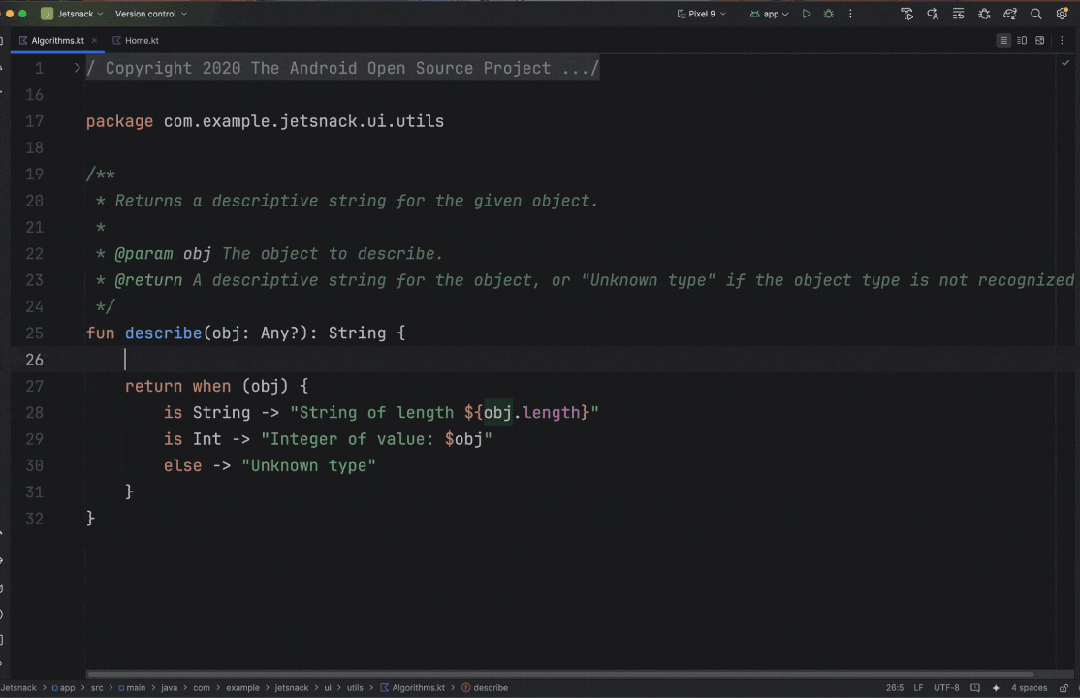Open the more actions menu beside debug
1080x698 pixels.
(x=850, y=14)
